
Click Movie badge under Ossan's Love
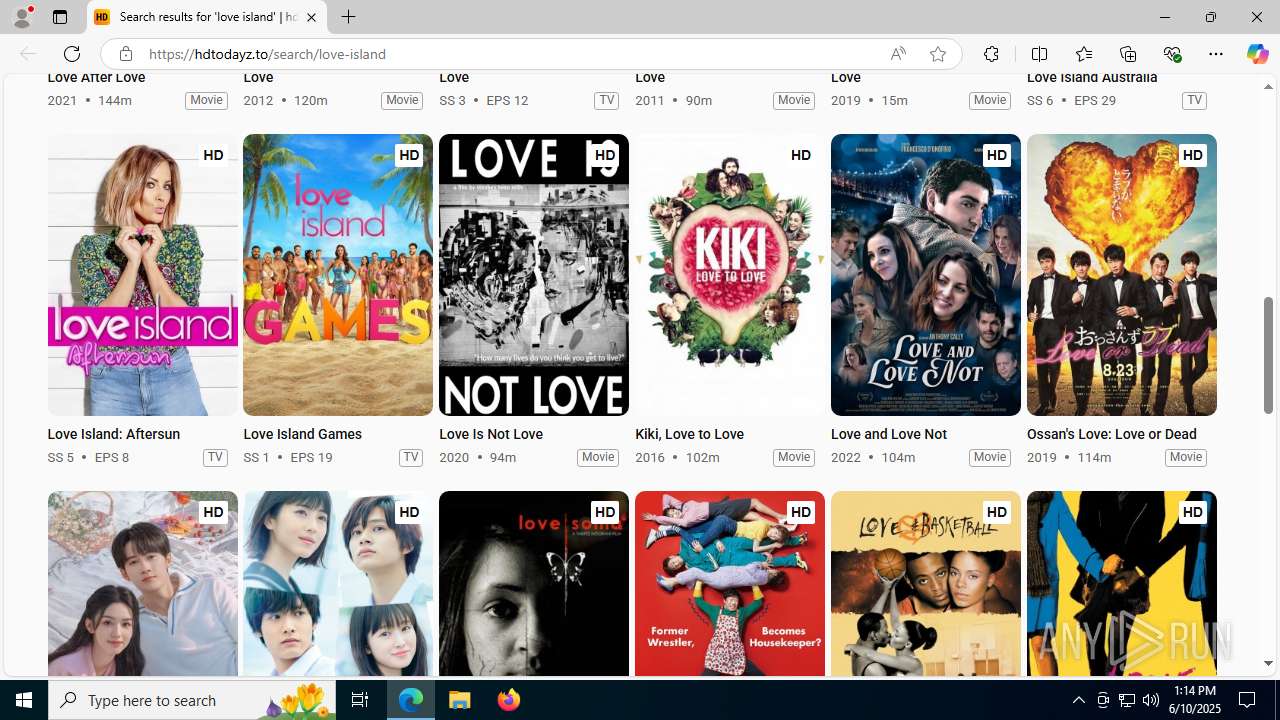click(1186, 457)
